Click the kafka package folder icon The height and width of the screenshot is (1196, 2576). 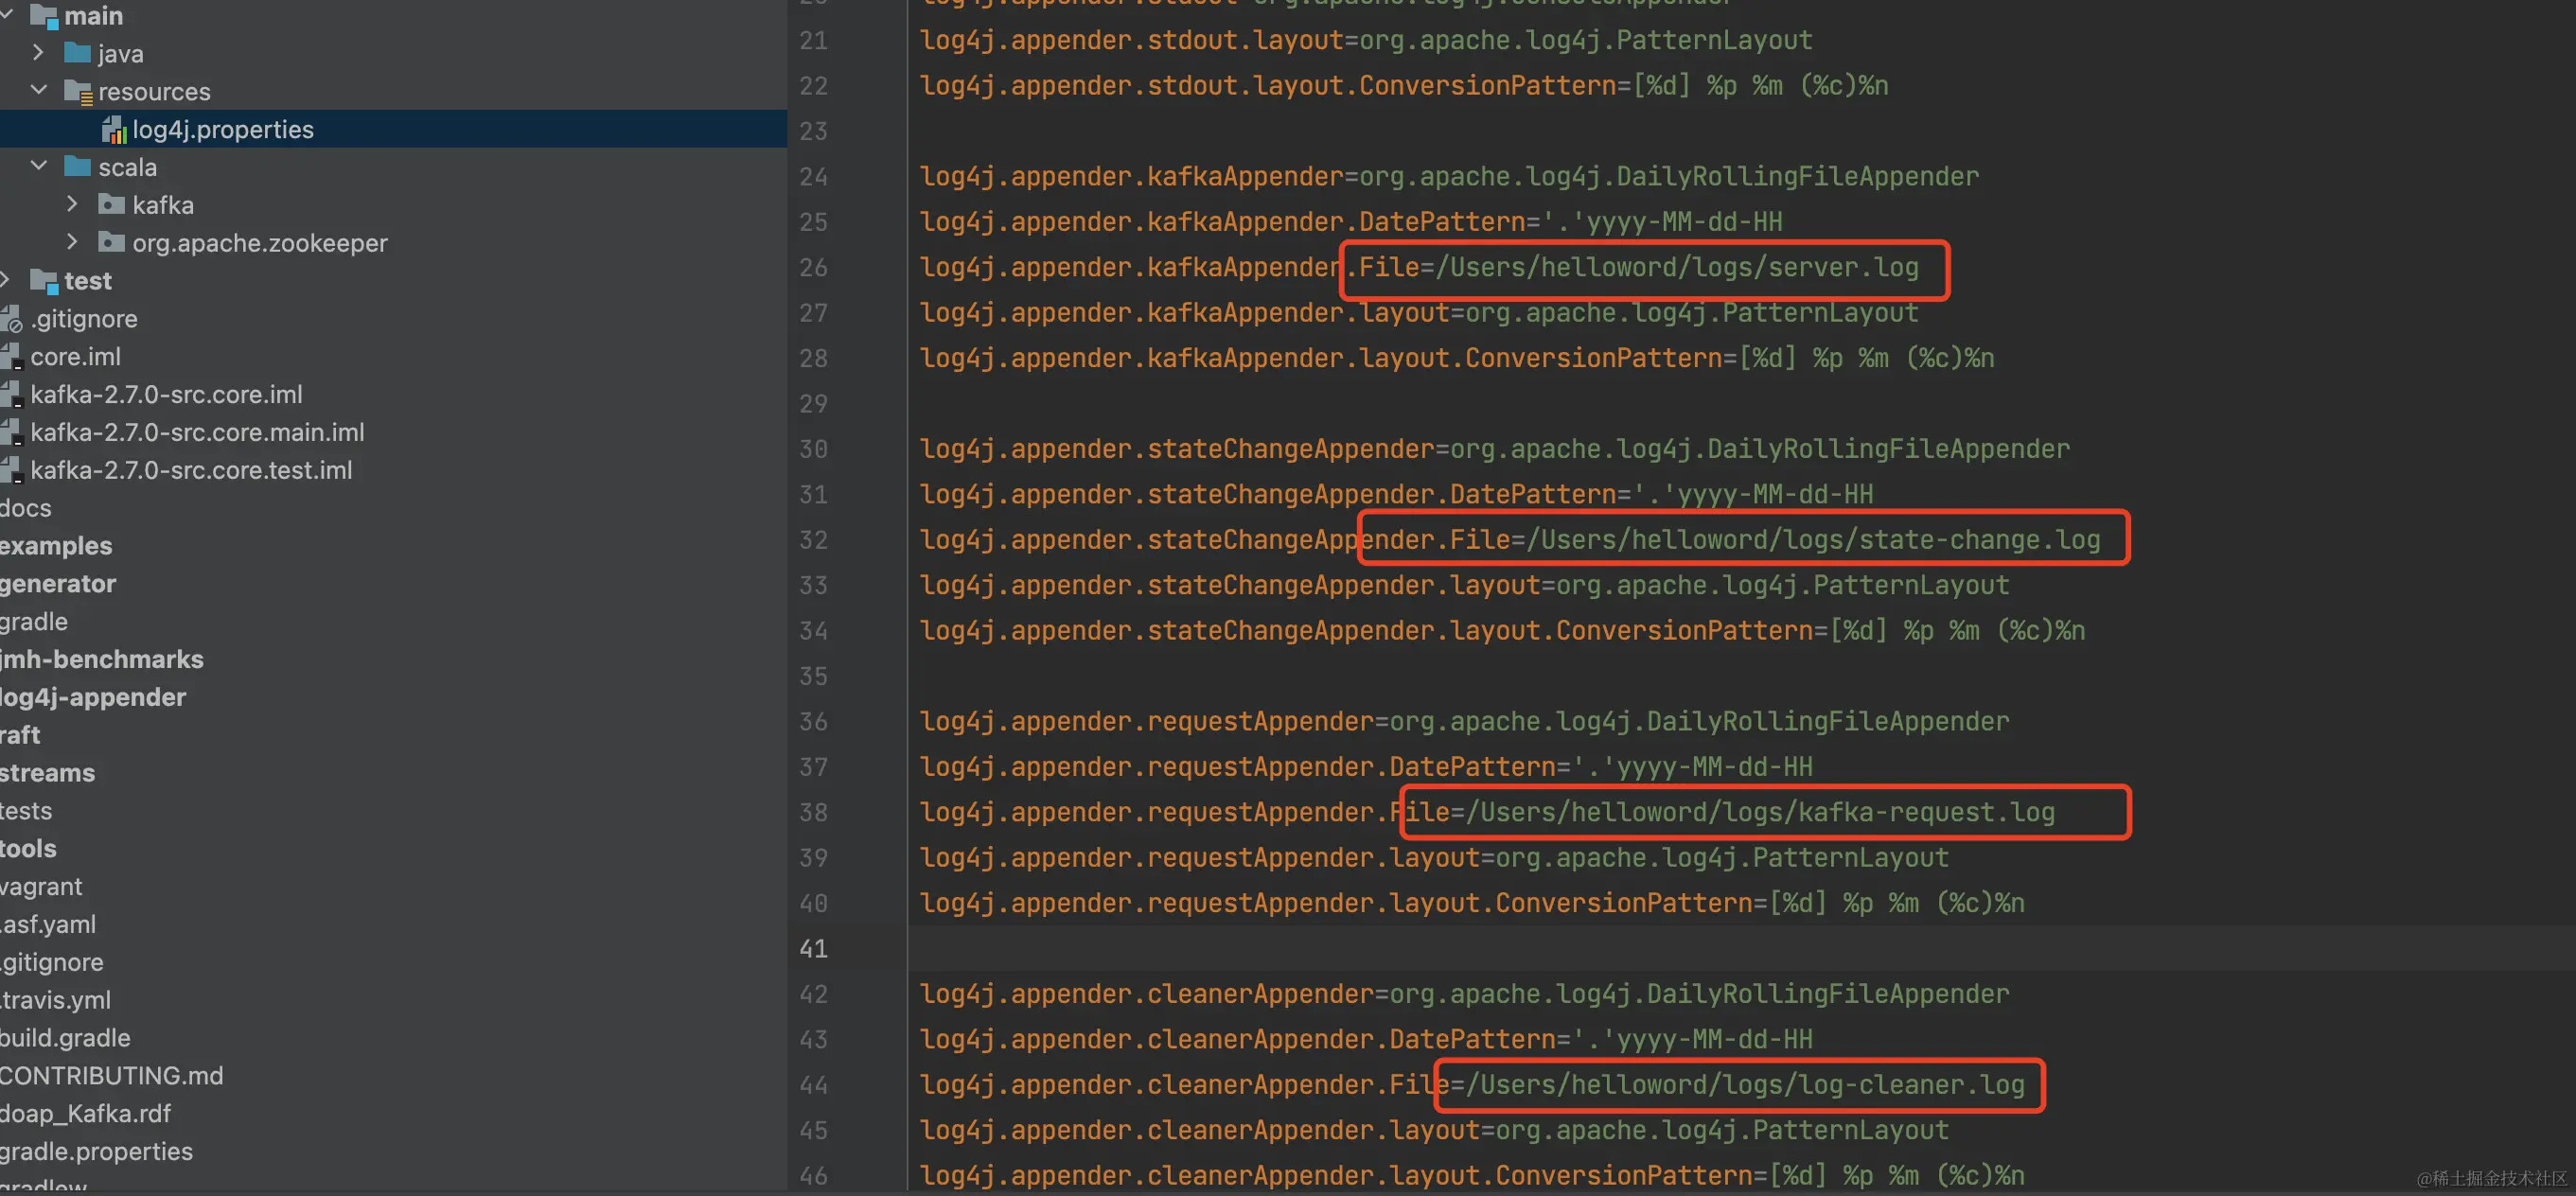tap(111, 205)
